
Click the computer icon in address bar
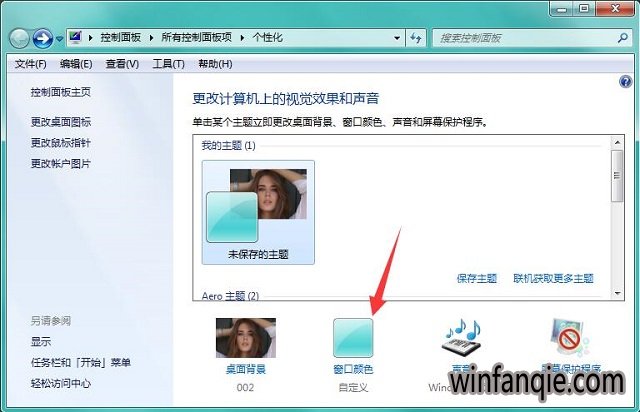tap(75, 38)
